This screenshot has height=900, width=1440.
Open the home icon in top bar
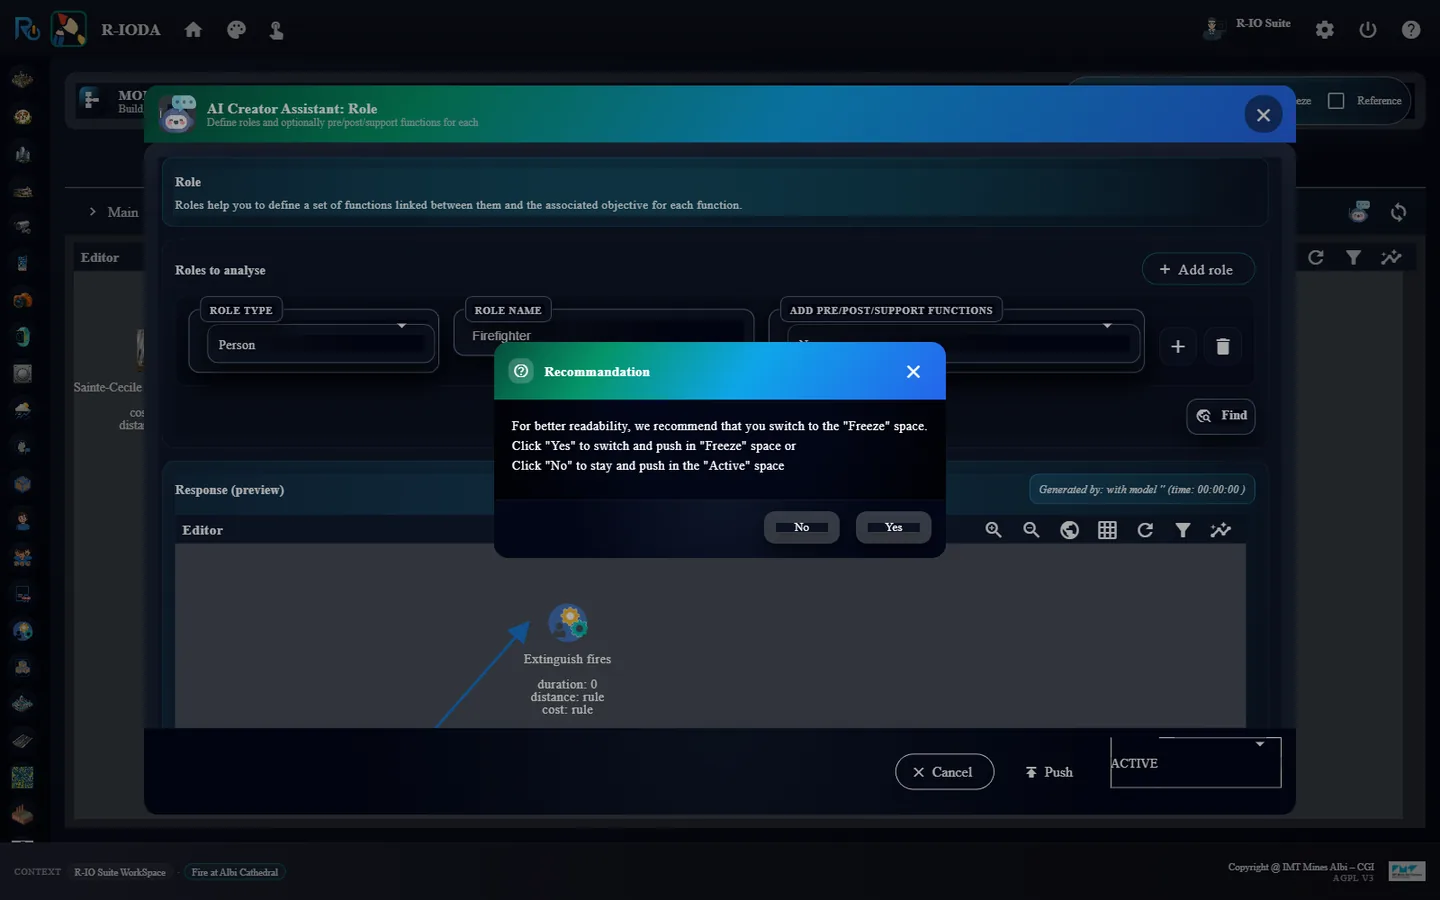tap(194, 30)
